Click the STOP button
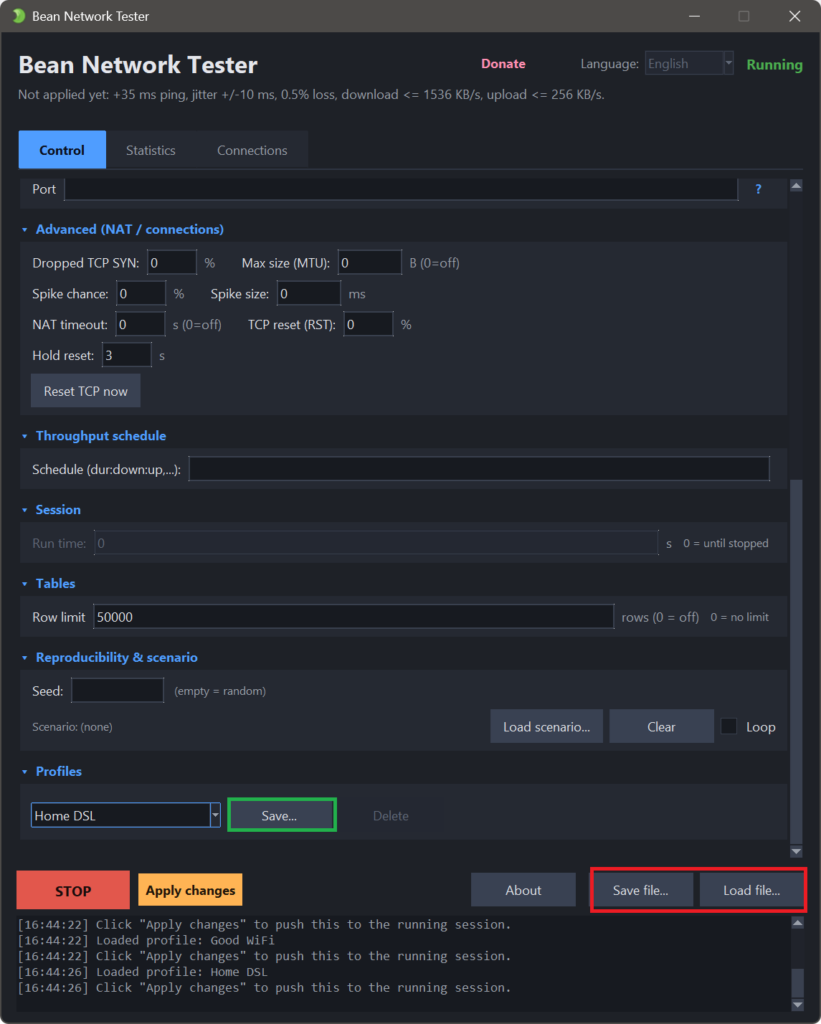 [73, 891]
